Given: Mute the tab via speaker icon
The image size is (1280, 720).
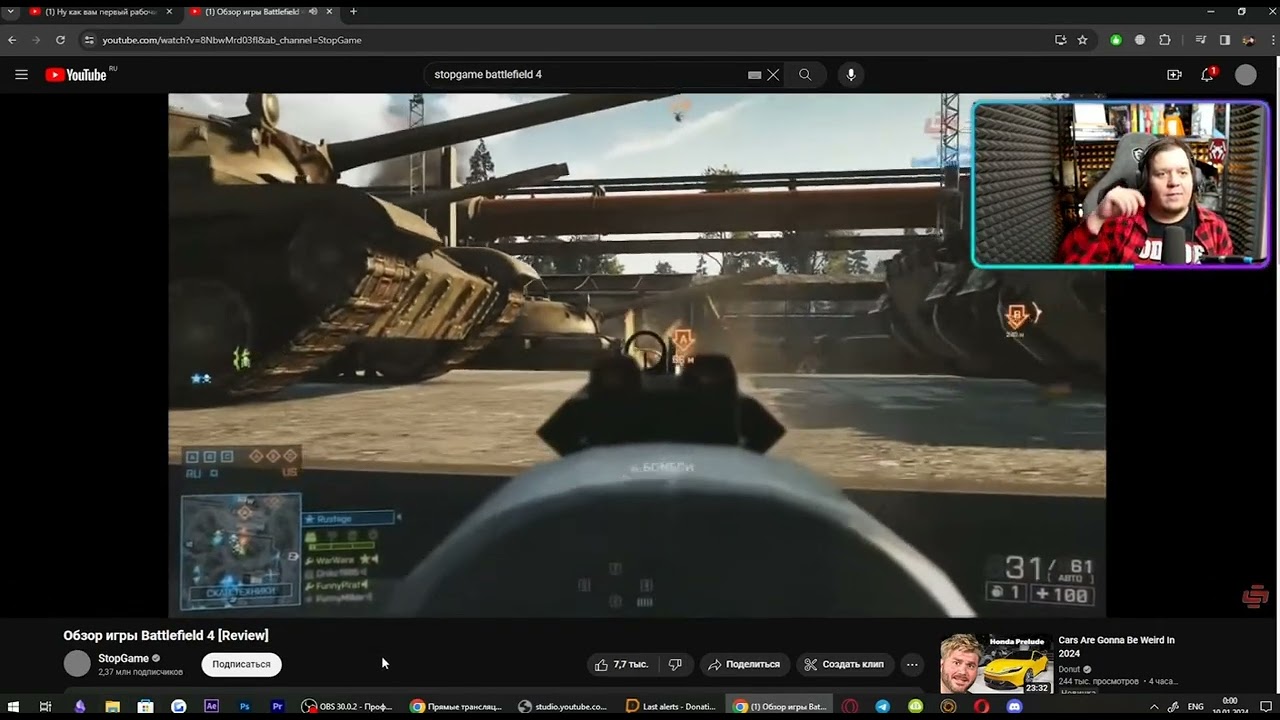Looking at the screenshot, I should (x=314, y=12).
